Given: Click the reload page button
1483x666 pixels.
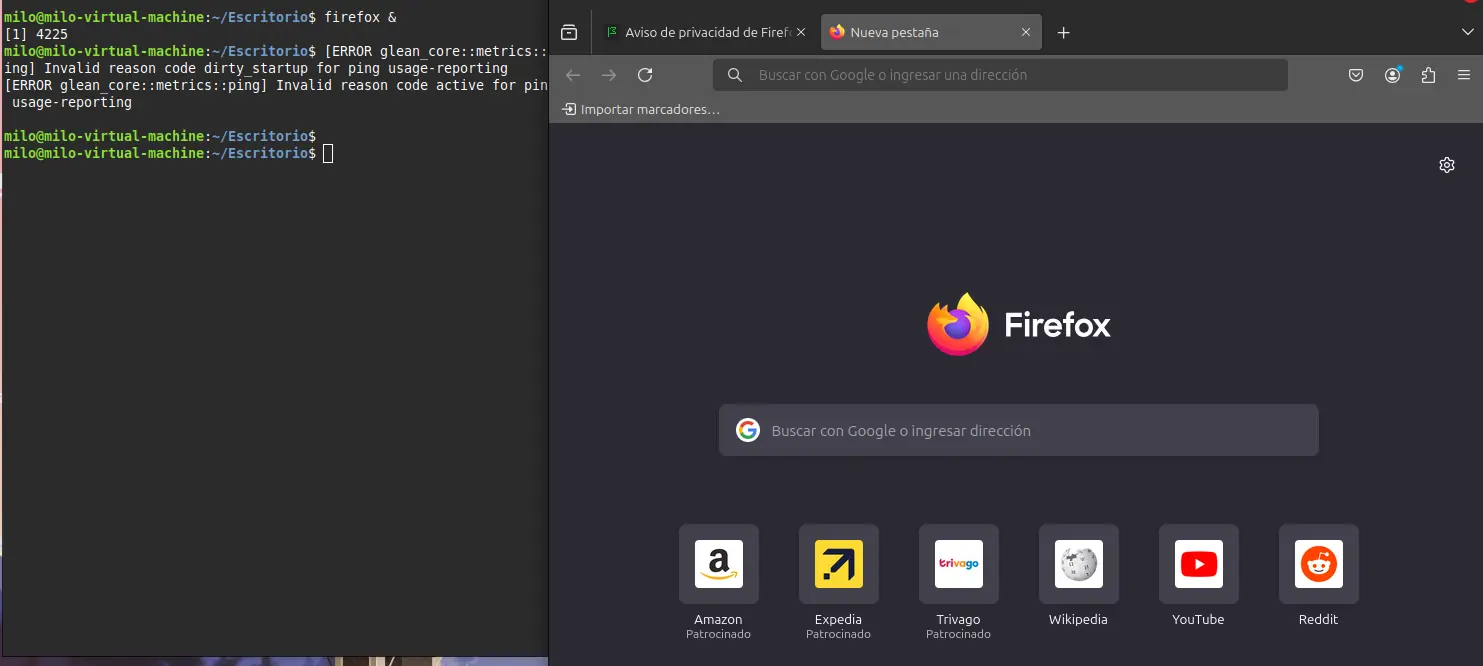Looking at the screenshot, I should 645,75.
